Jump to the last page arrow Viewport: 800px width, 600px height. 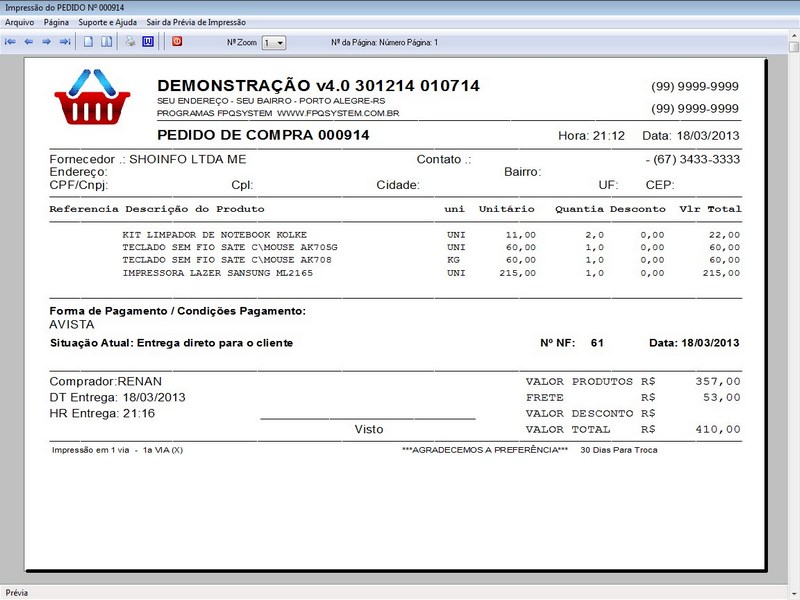pos(65,42)
